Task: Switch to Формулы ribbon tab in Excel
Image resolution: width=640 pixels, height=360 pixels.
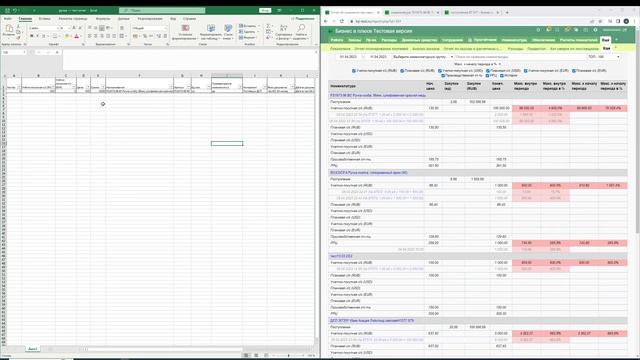Action: [103, 19]
